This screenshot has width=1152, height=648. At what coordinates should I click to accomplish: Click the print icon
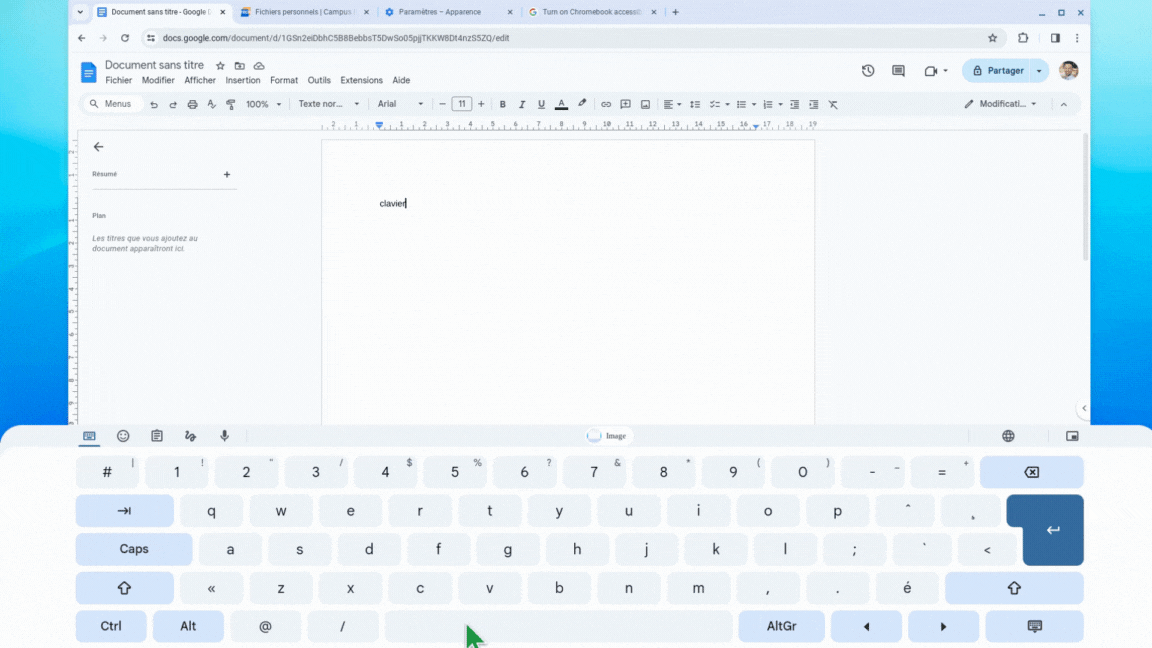192,104
